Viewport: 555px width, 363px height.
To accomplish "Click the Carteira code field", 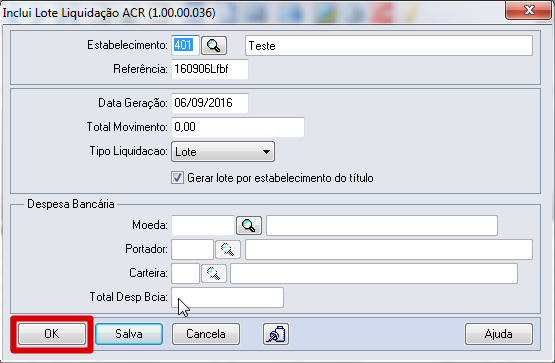I will [x=185, y=273].
